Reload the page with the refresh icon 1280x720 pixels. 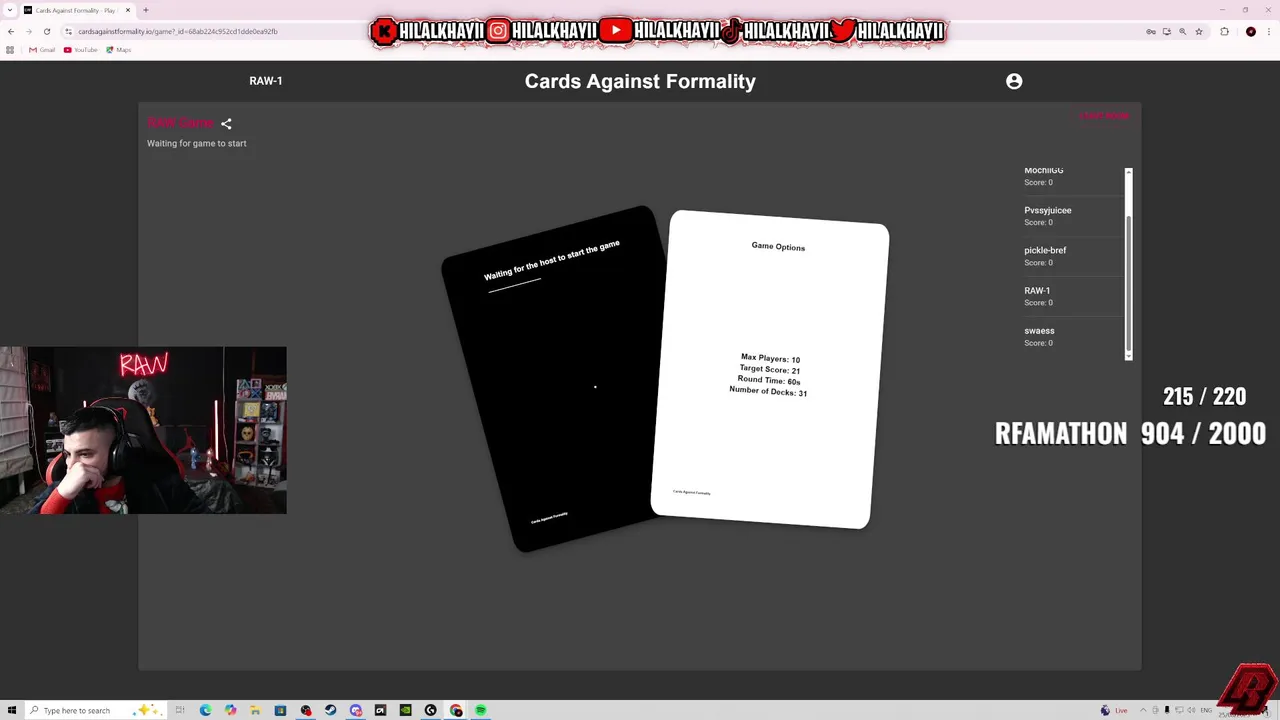click(47, 31)
